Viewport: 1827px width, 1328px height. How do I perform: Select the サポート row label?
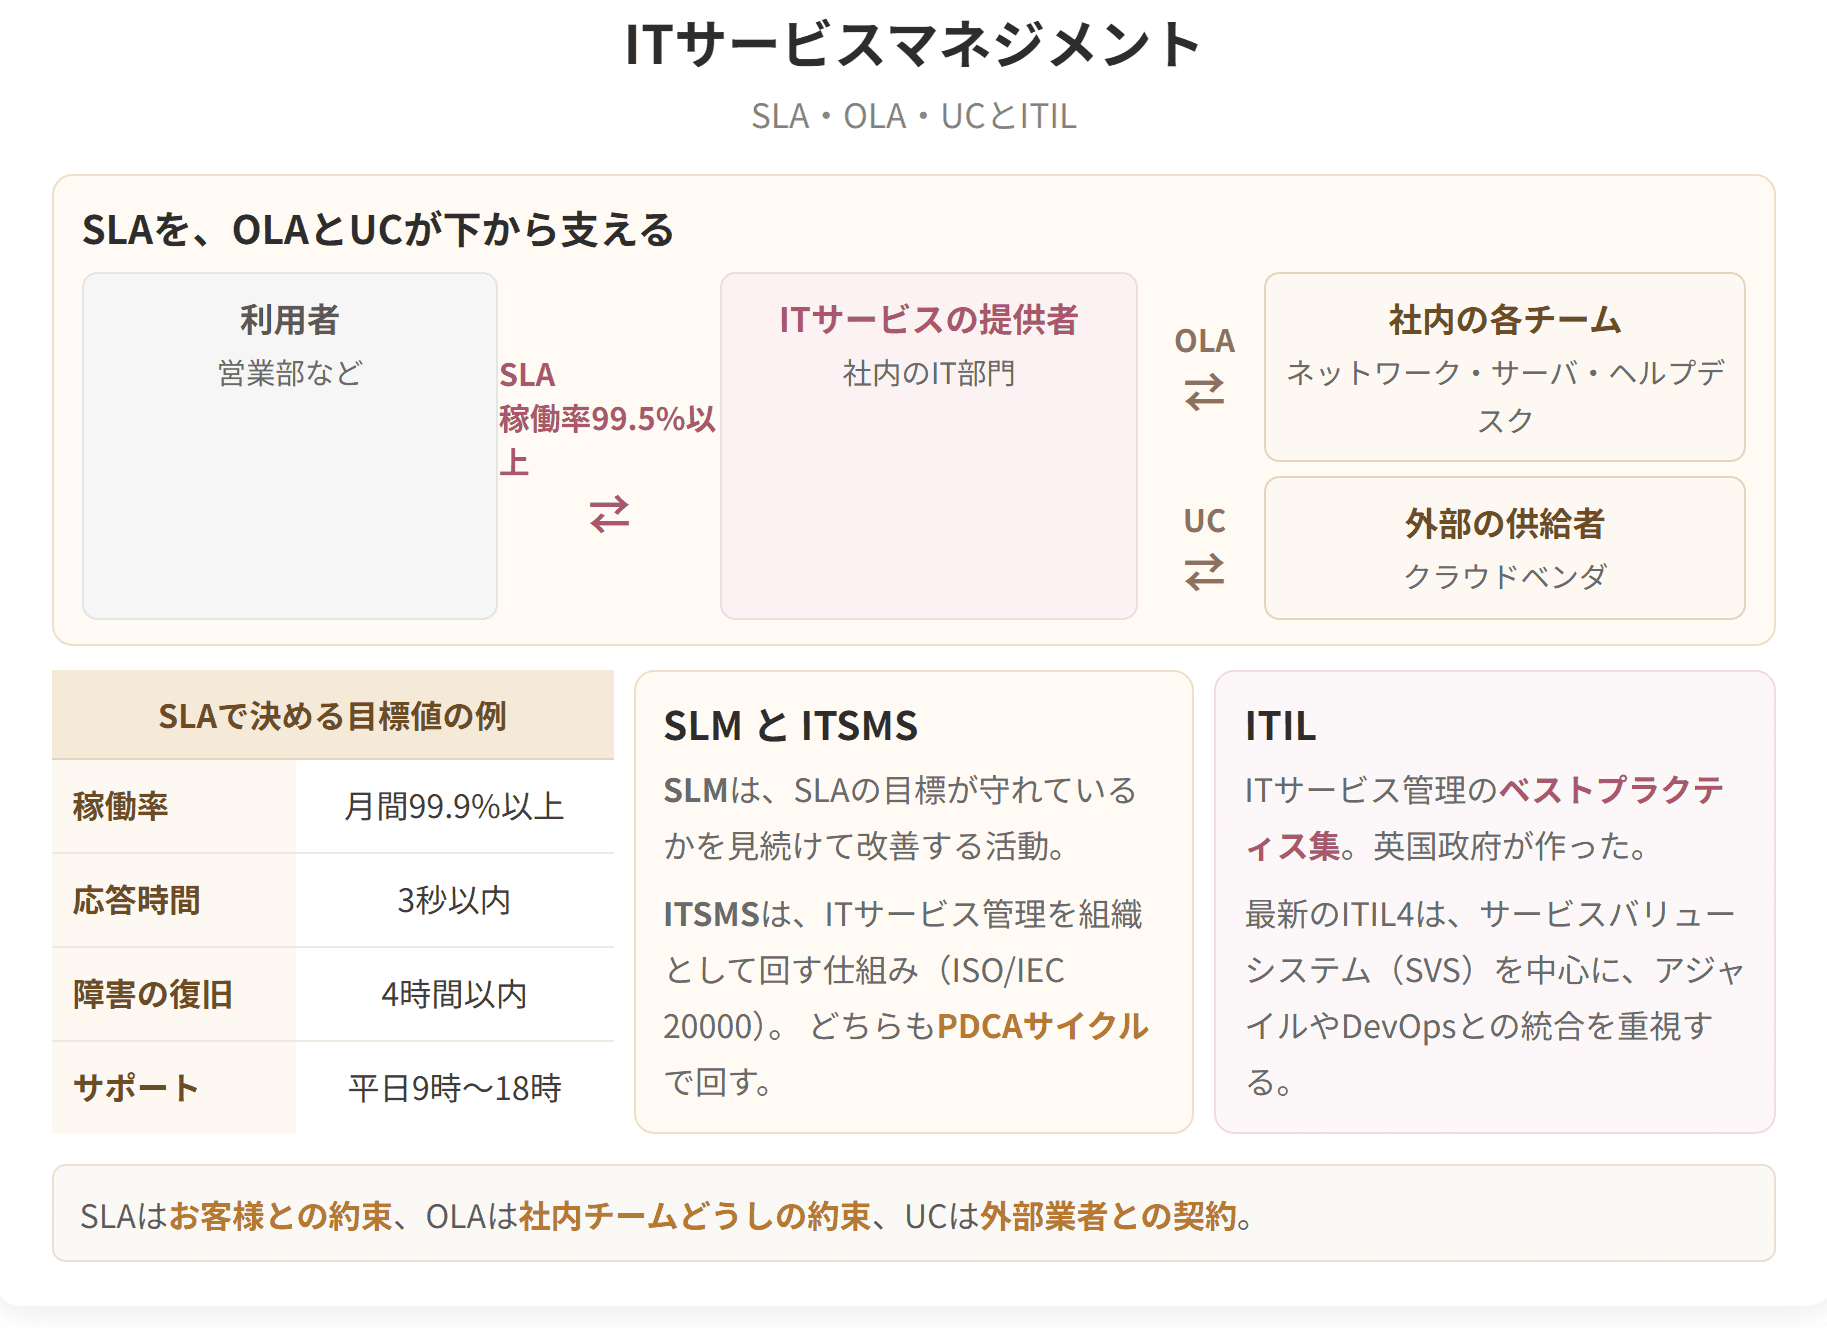pyautogui.click(x=136, y=1088)
